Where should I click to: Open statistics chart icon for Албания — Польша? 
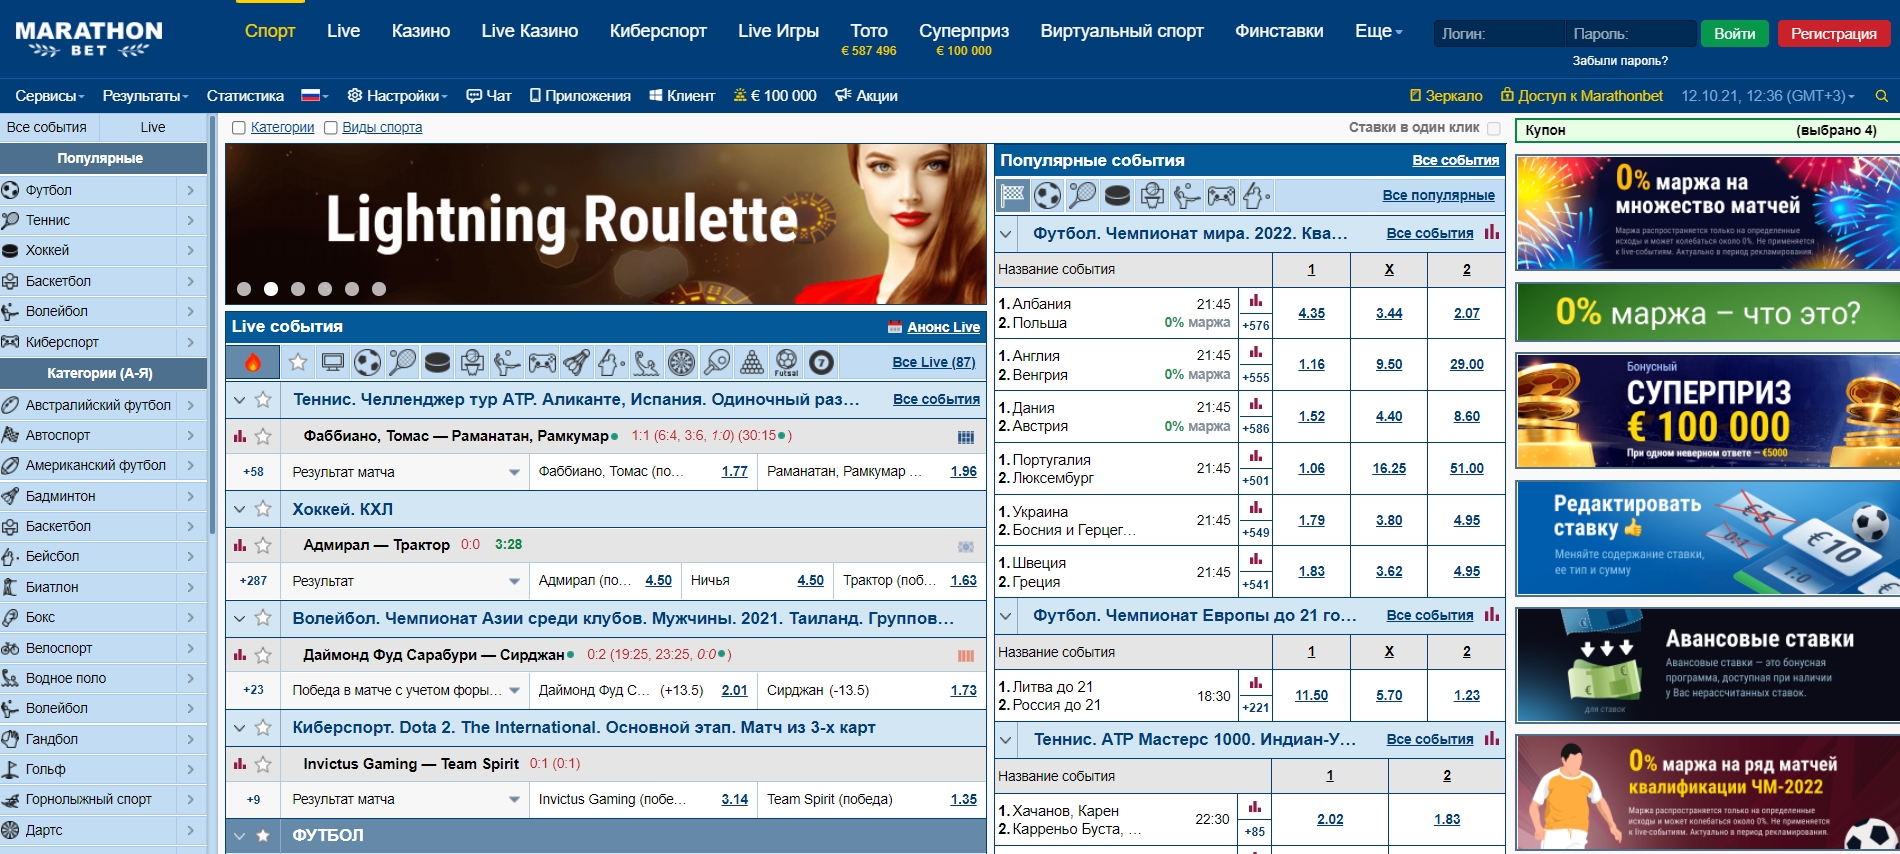coord(1255,301)
